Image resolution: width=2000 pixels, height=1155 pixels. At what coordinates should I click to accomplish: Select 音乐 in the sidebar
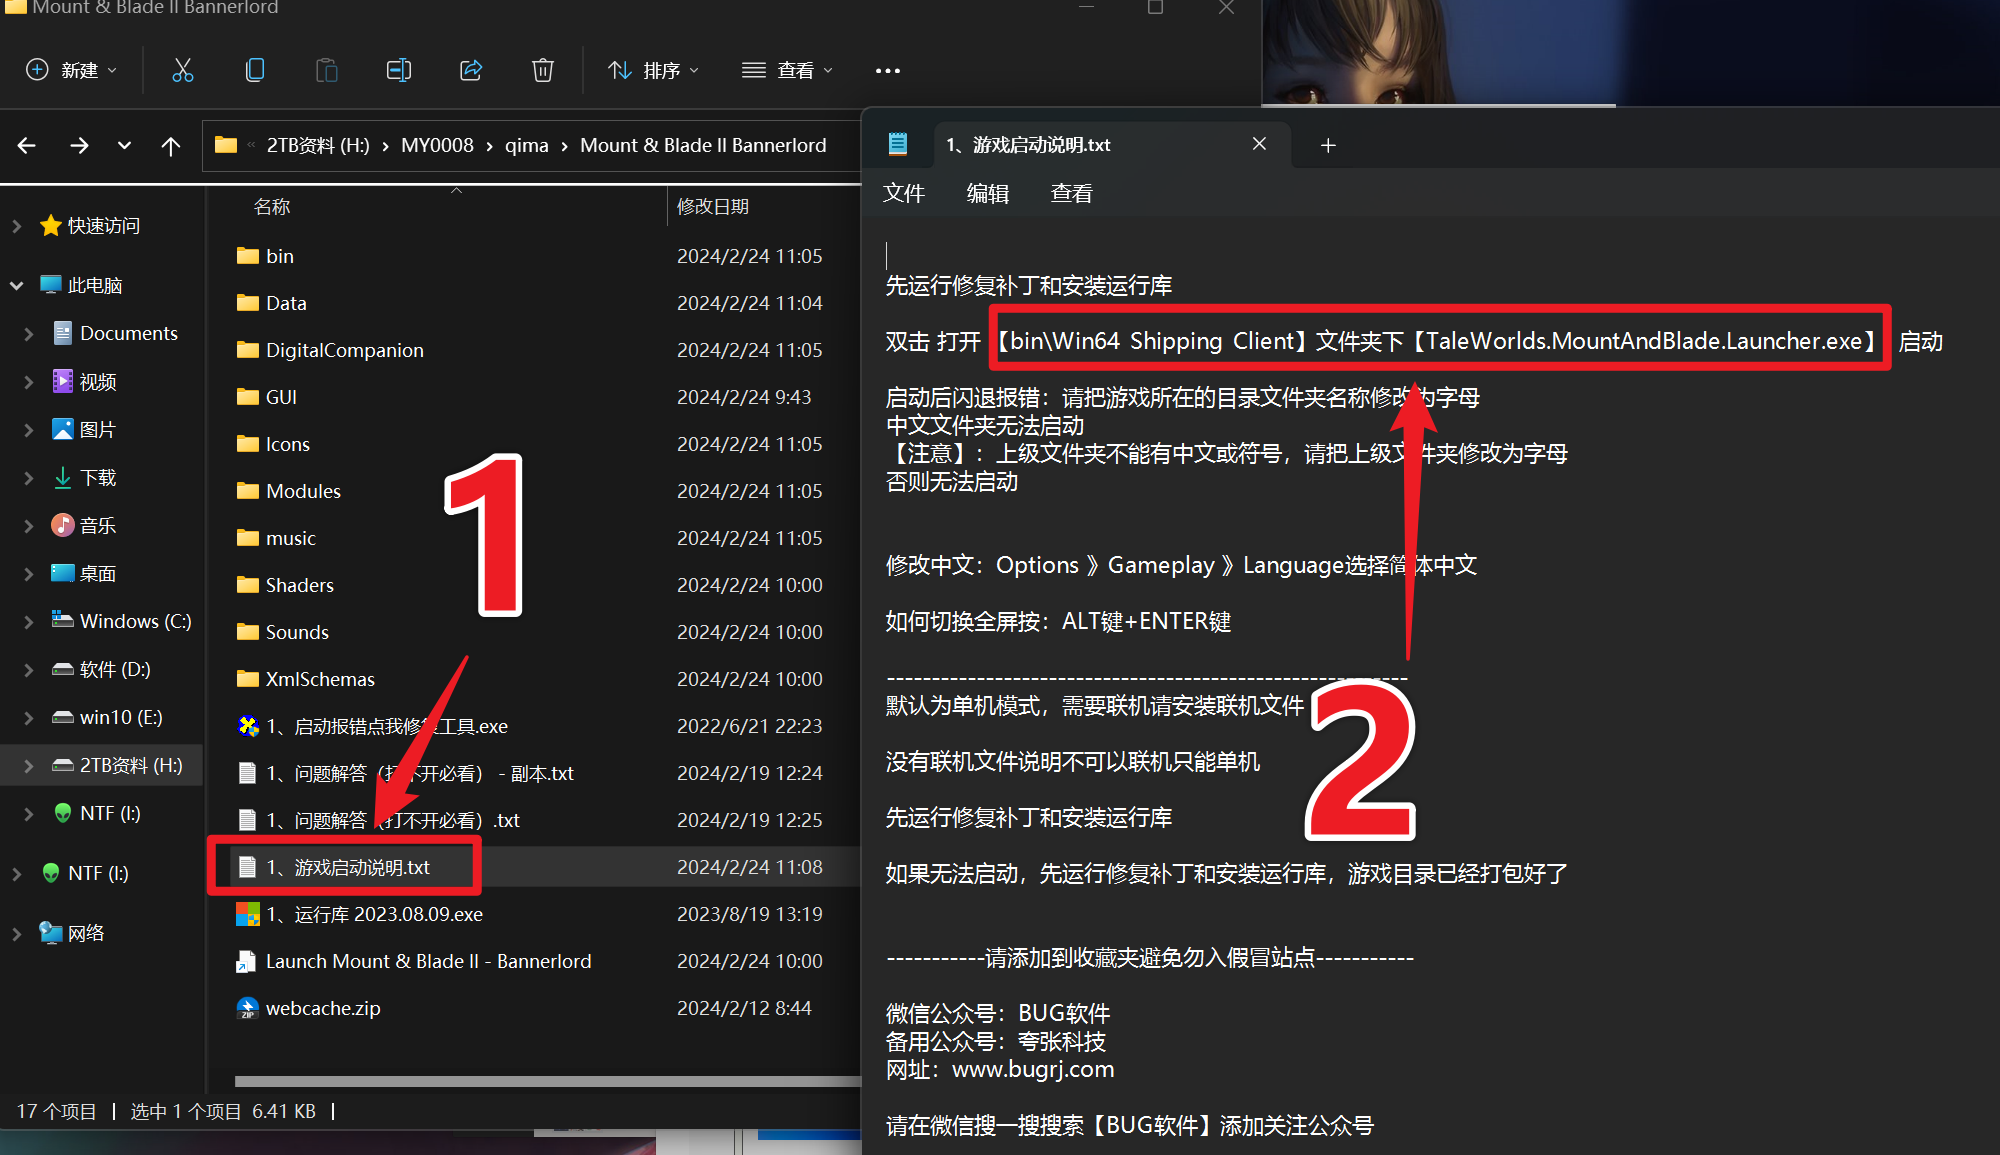point(96,525)
